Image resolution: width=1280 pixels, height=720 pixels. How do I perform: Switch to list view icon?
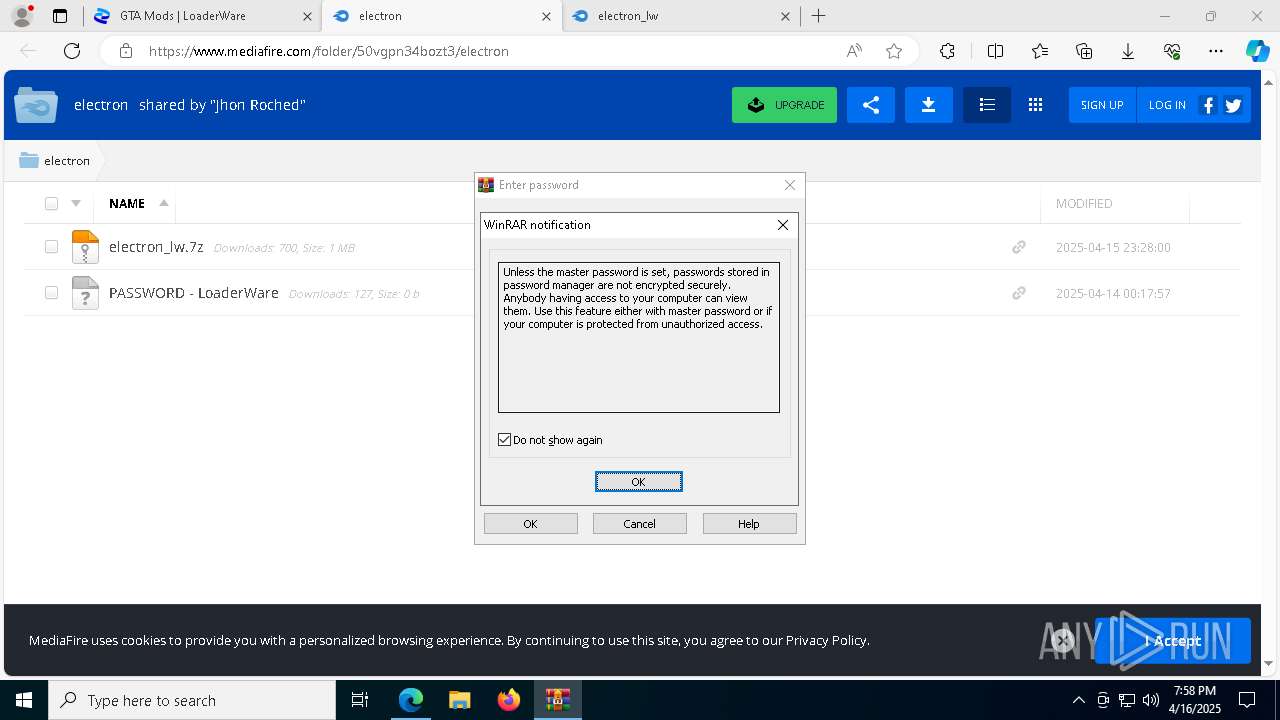(x=987, y=105)
